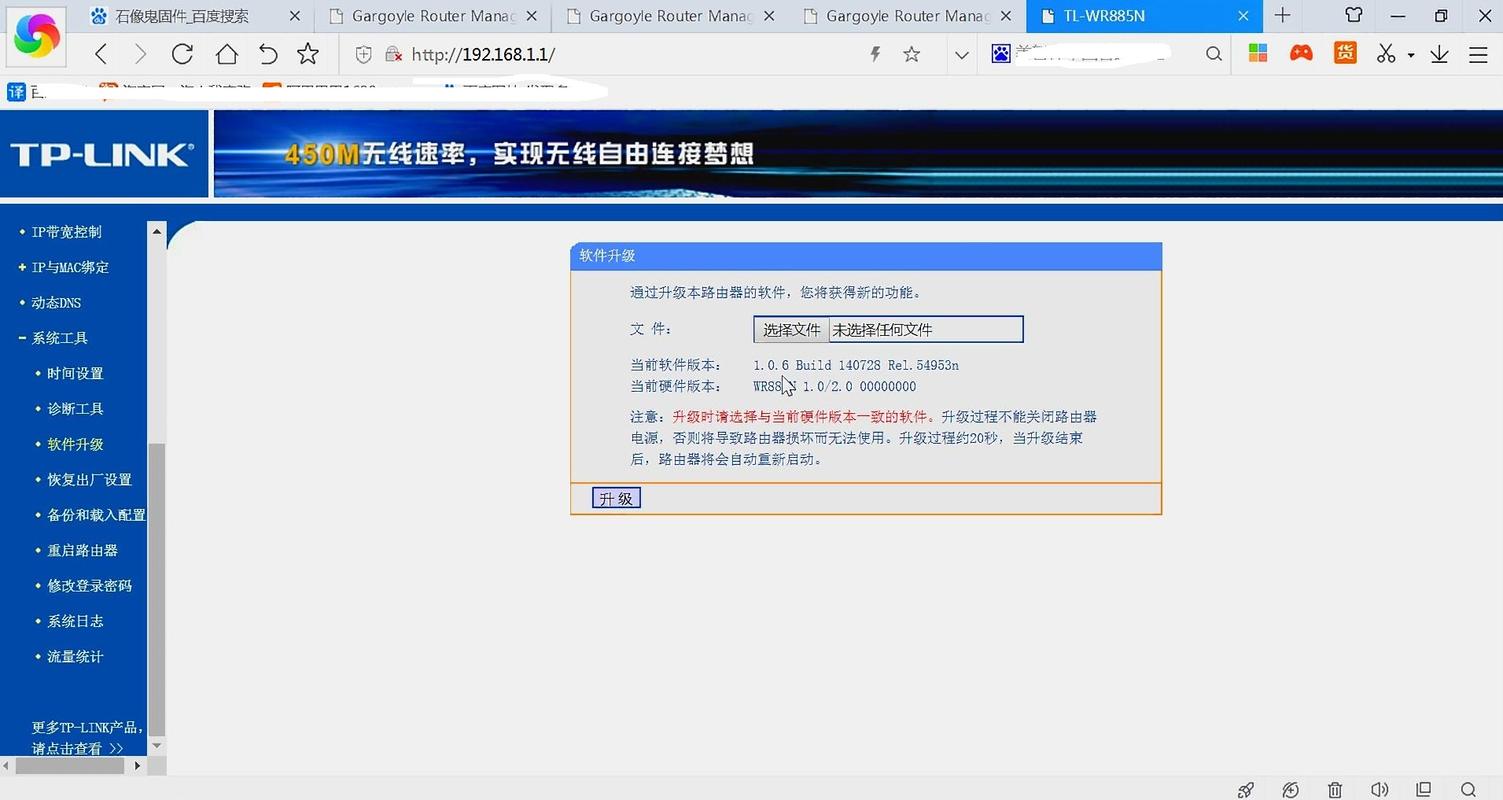1503x800 pixels.
Task: Open 流量统计 in the sidebar
Action: pos(75,657)
